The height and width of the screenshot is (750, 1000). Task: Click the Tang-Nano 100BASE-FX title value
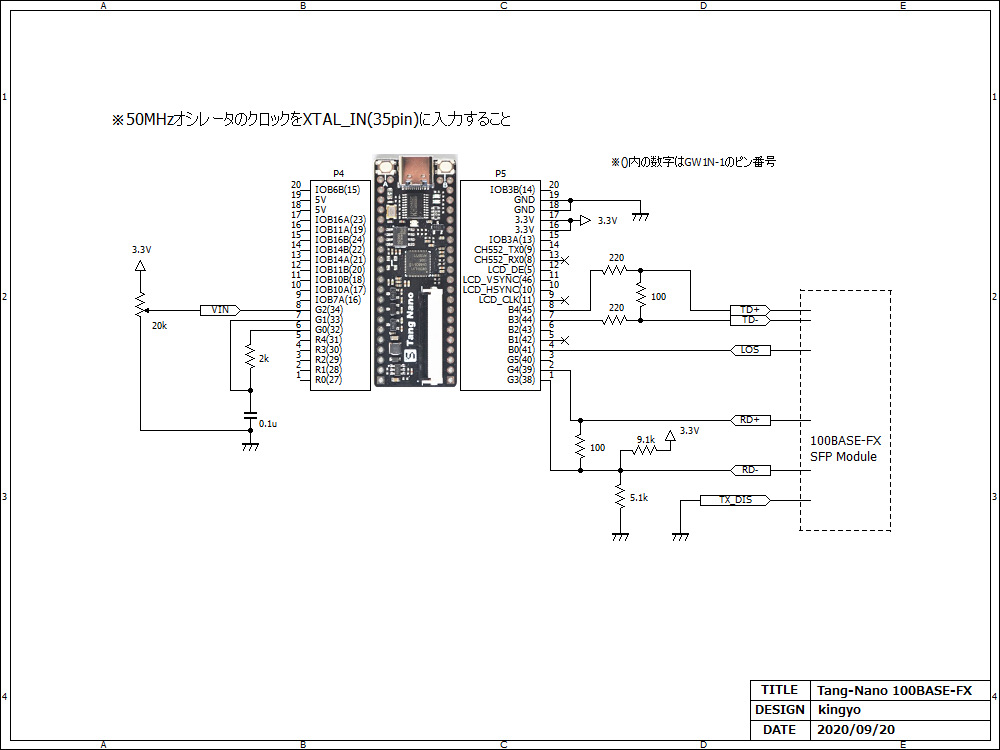click(895, 691)
